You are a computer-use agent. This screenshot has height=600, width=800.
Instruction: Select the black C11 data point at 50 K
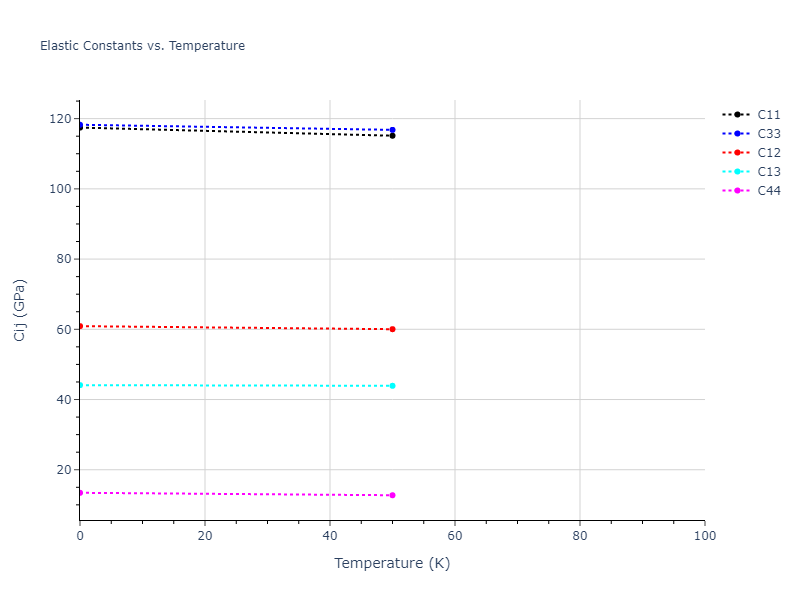click(392, 135)
